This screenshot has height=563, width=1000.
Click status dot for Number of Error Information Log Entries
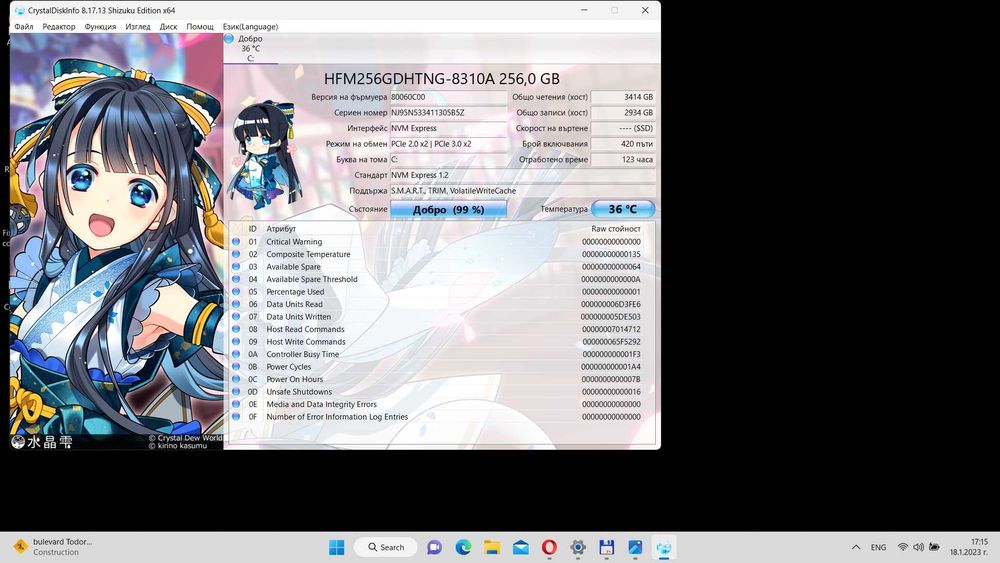tap(236, 416)
